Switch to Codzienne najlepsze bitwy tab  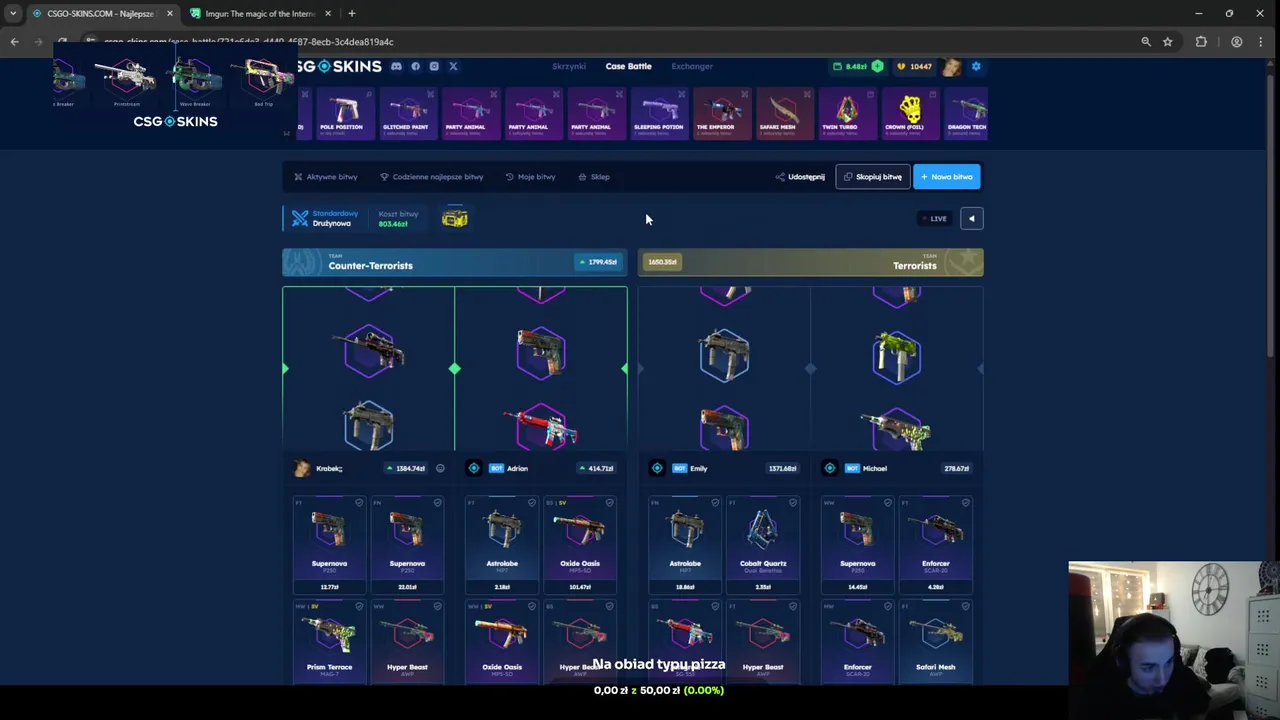tap(432, 177)
